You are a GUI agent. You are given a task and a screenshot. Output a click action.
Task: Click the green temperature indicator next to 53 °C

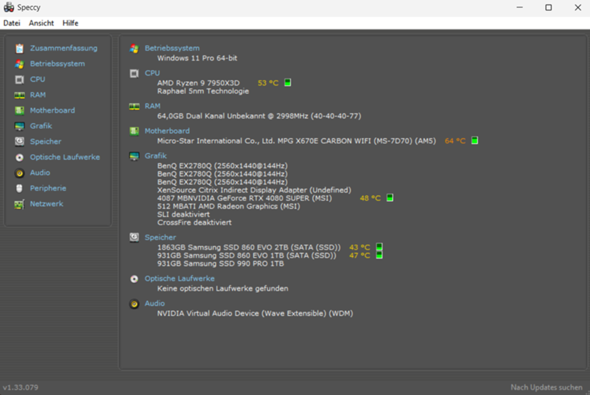[288, 82]
